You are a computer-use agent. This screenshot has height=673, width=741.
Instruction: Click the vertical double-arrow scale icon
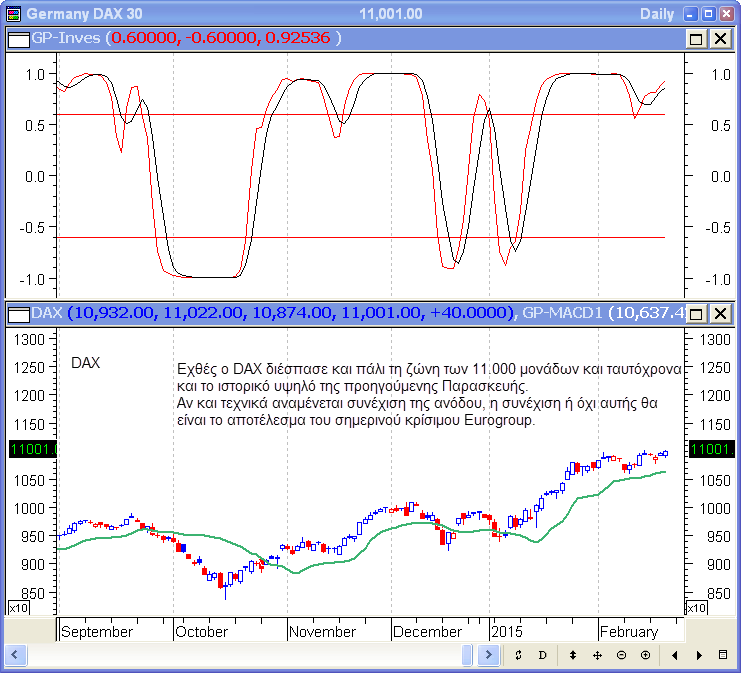click(x=573, y=655)
